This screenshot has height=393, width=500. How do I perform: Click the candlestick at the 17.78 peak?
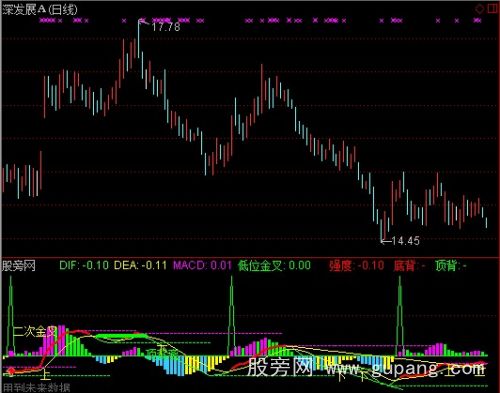click(139, 39)
